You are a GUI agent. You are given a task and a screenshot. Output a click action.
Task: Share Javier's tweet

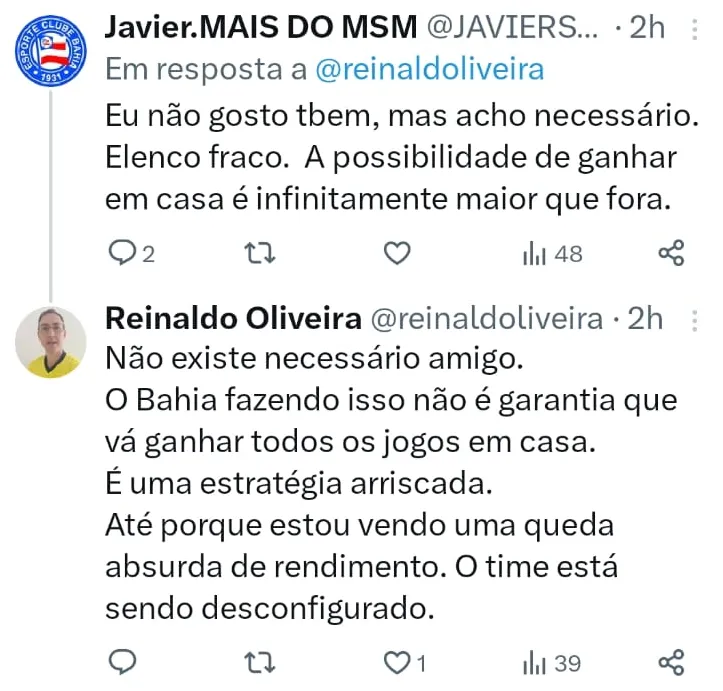coord(671,254)
